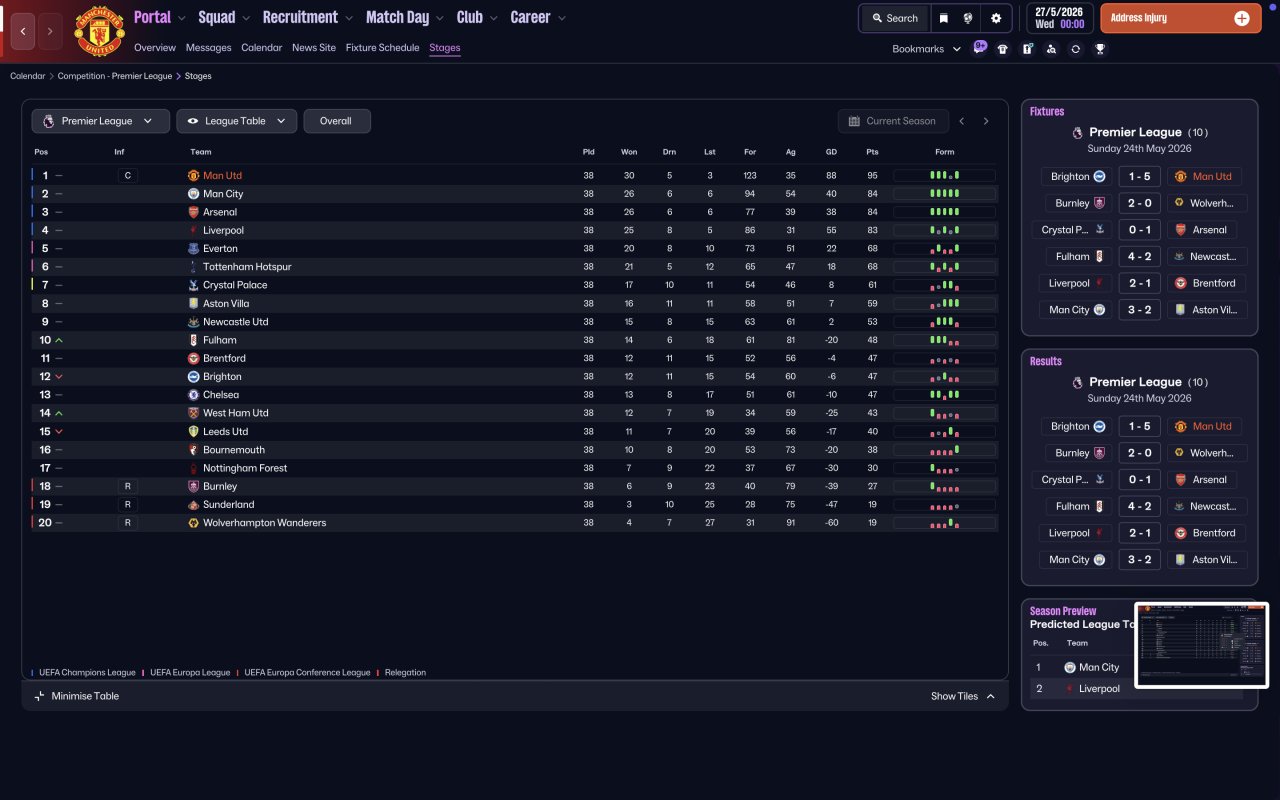The image size is (1280, 800).
Task: Click the Sunderland badge in league table
Action: coord(194,505)
